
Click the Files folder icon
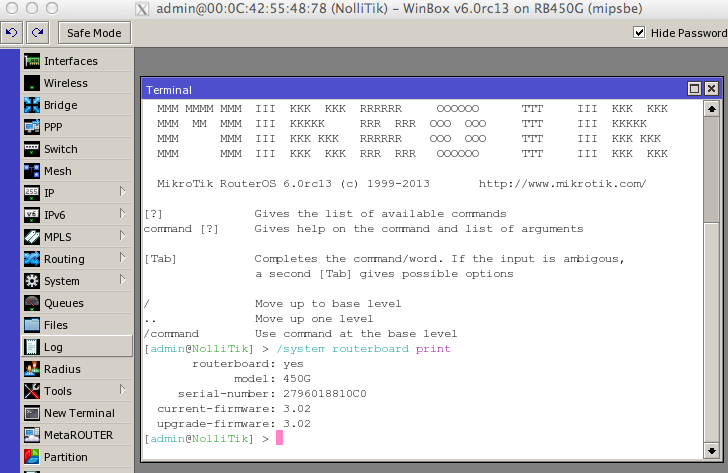32,325
